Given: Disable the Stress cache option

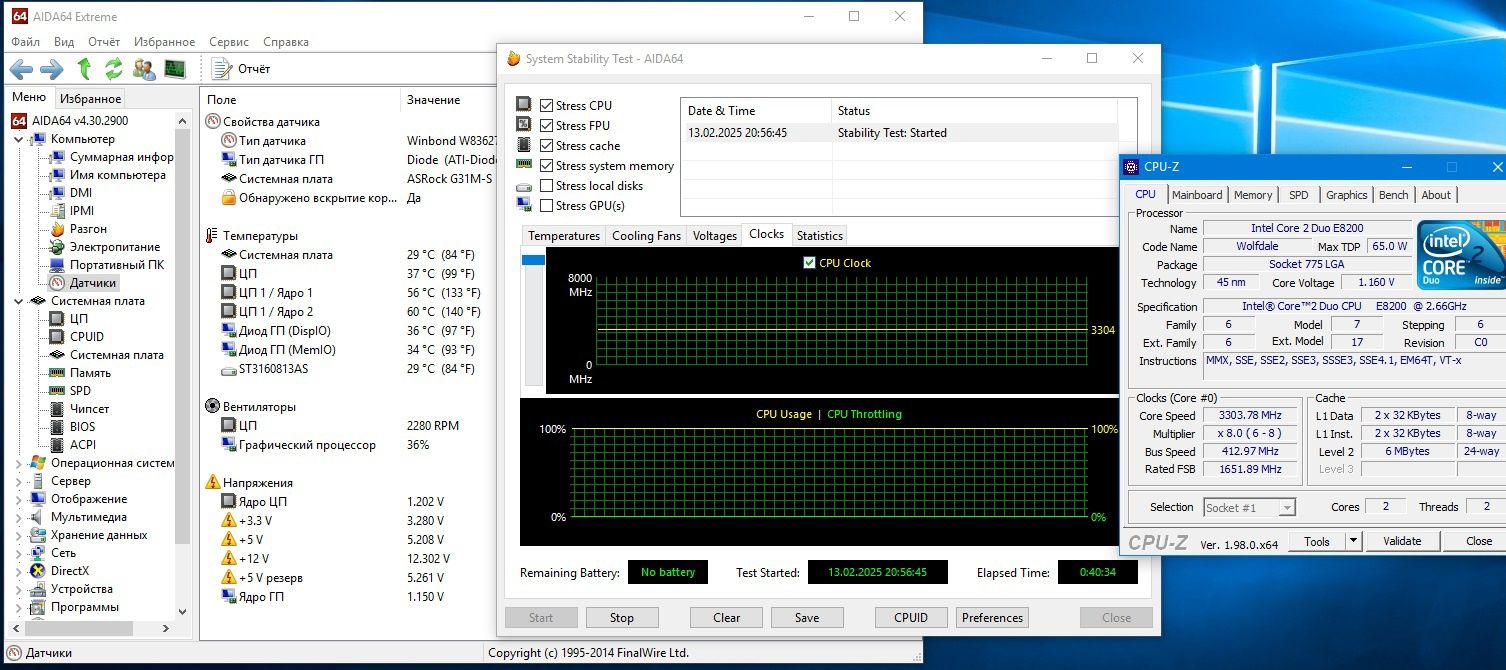Looking at the screenshot, I should point(546,145).
